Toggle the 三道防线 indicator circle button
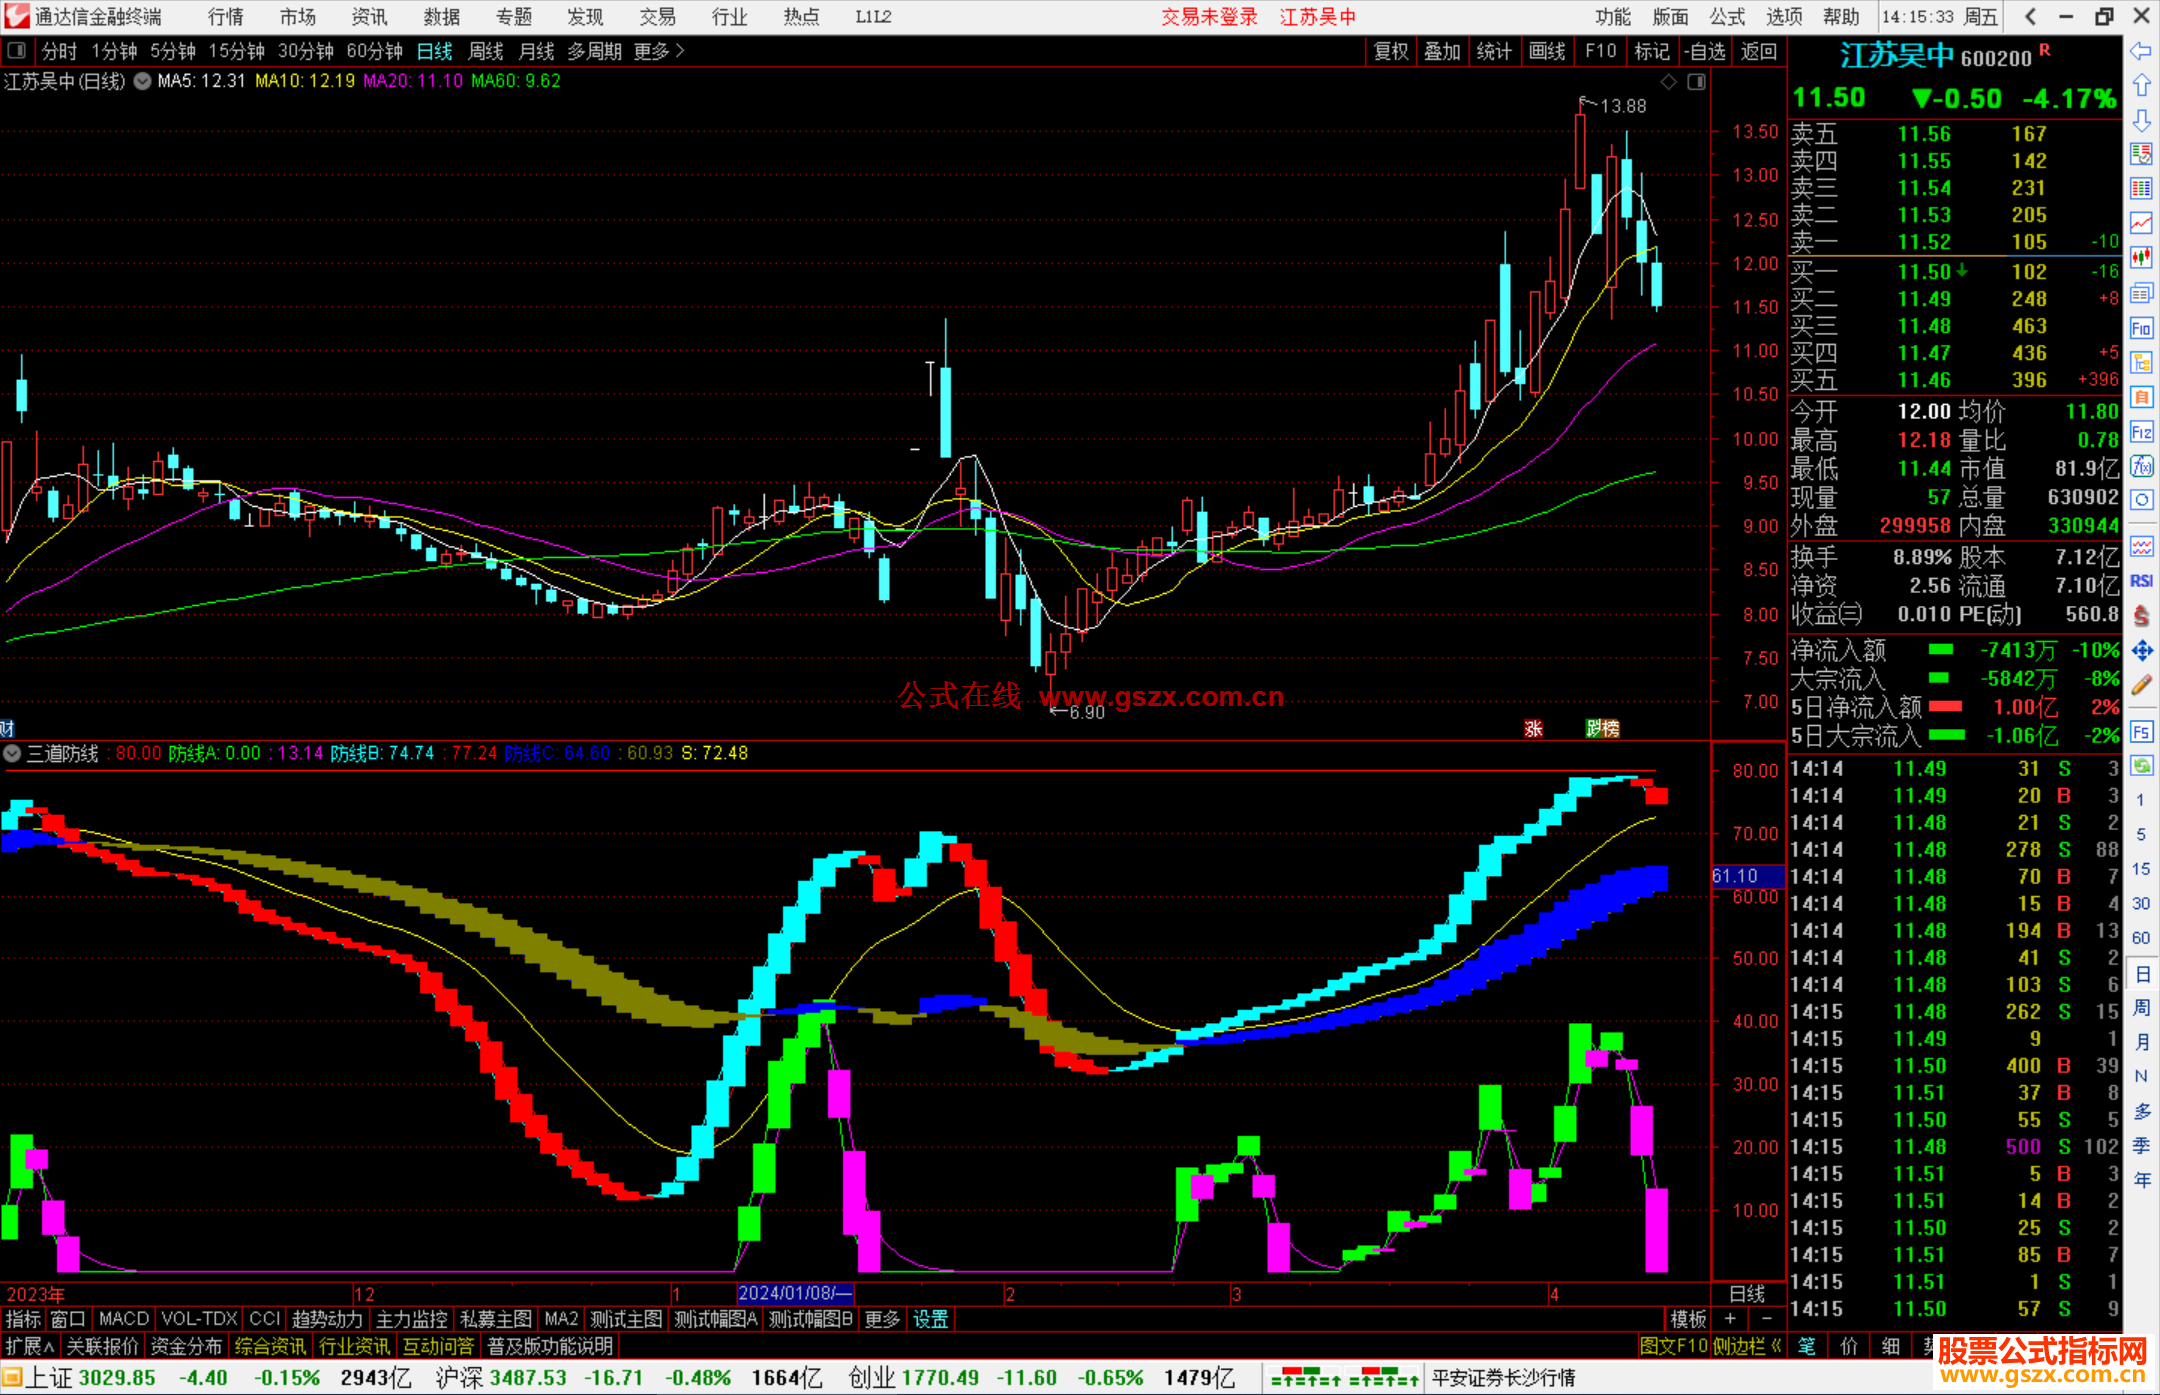 [13, 753]
